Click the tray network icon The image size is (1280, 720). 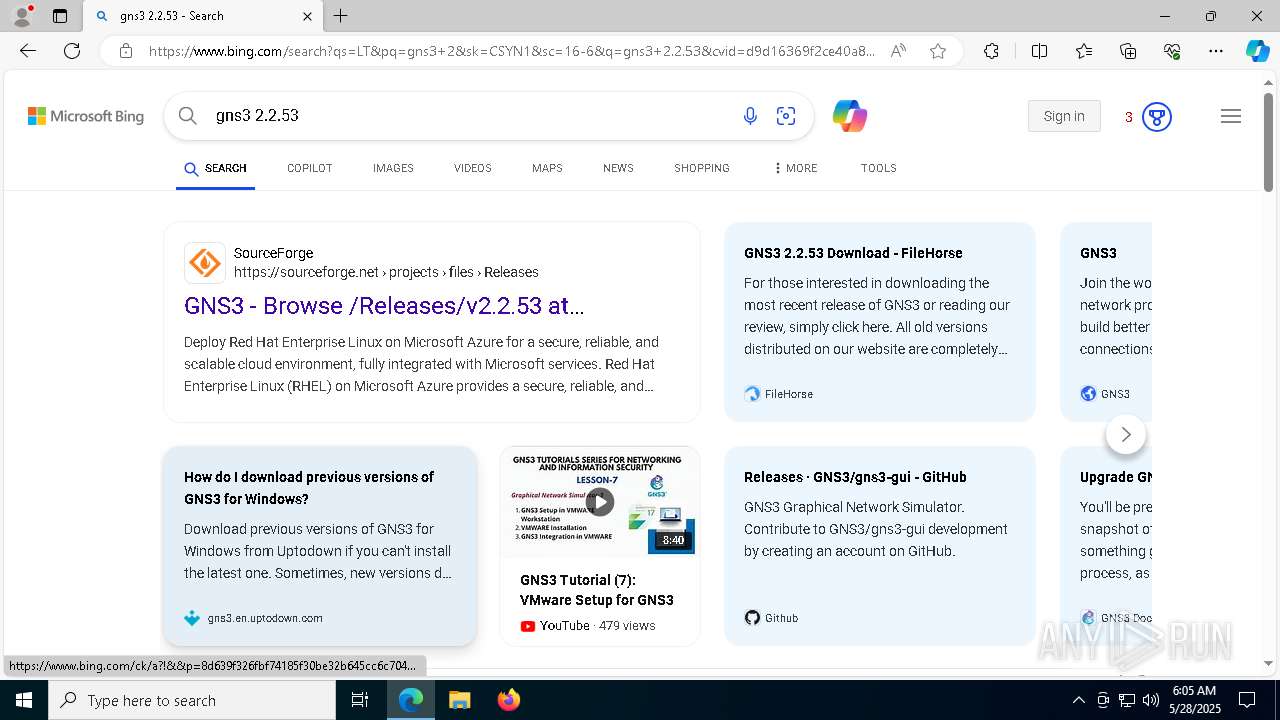click(x=1127, y=700)
